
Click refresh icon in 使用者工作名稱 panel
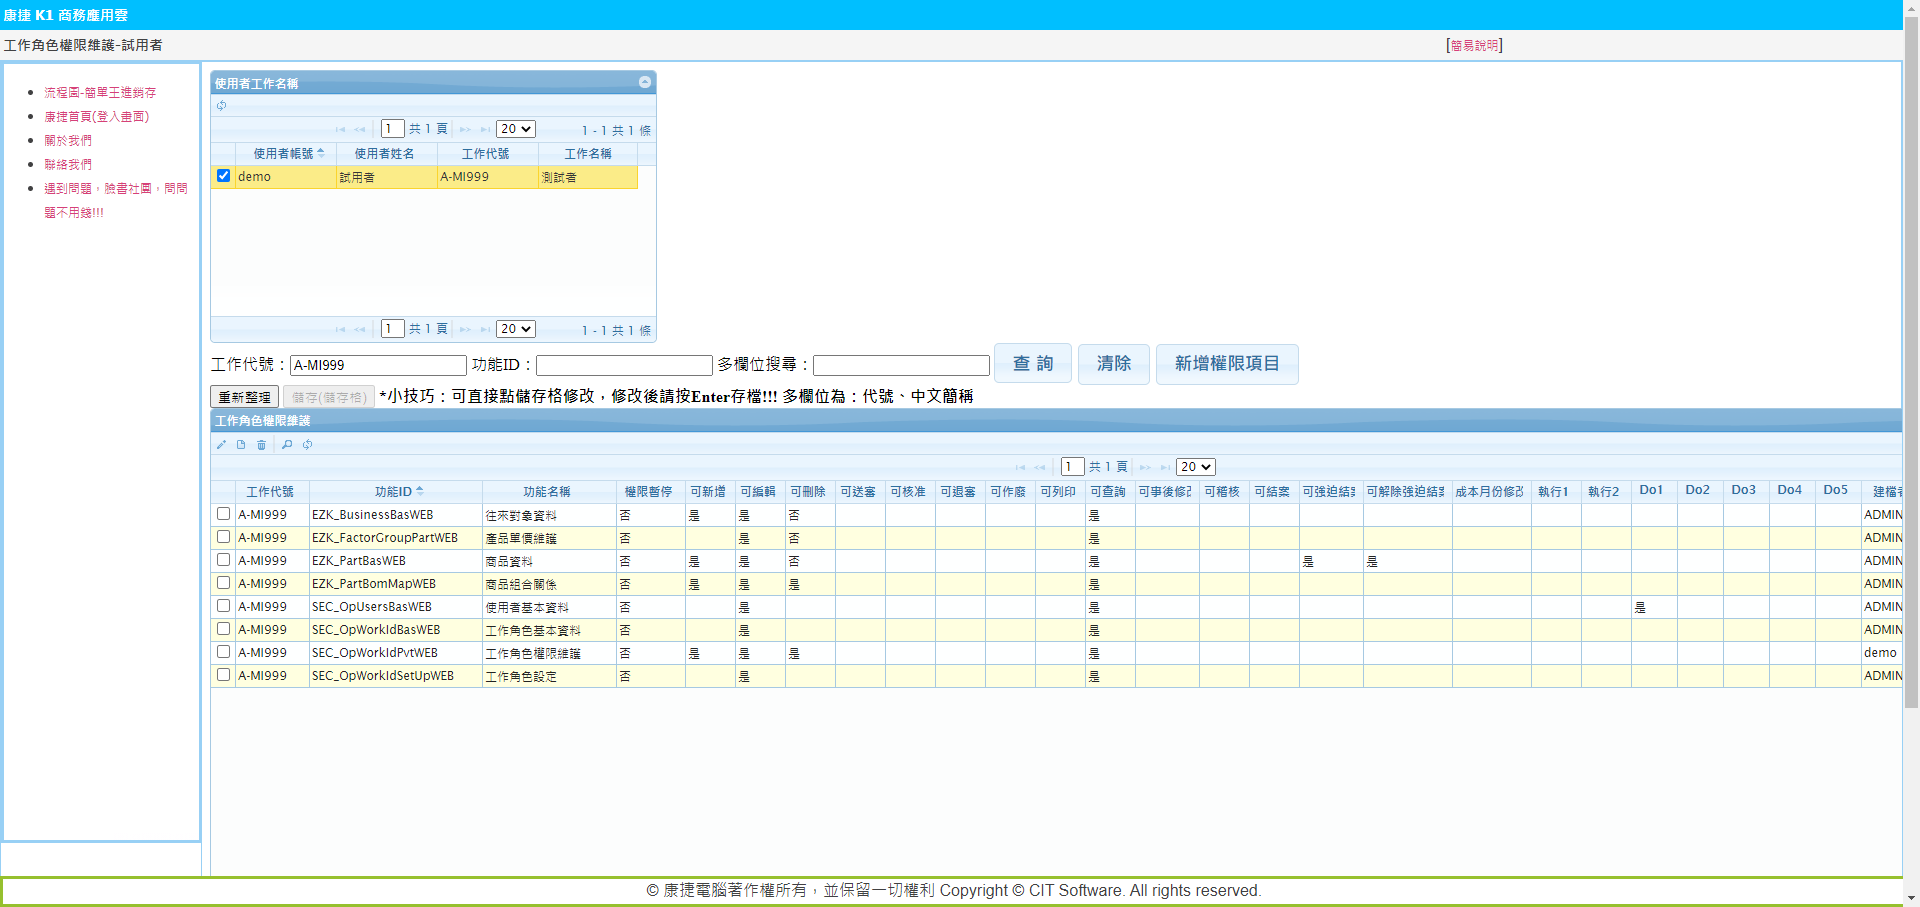coord(222,106)
